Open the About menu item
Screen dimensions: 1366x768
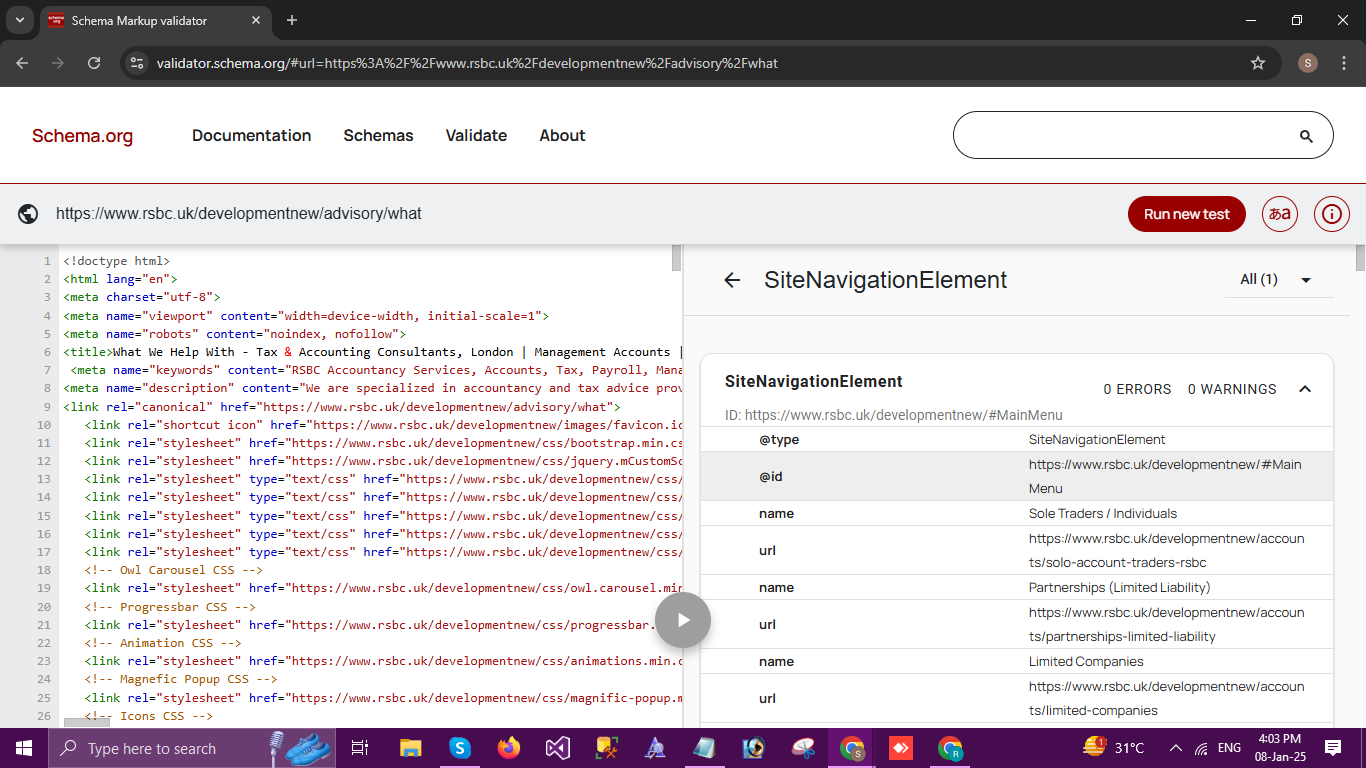pos(562,135)
